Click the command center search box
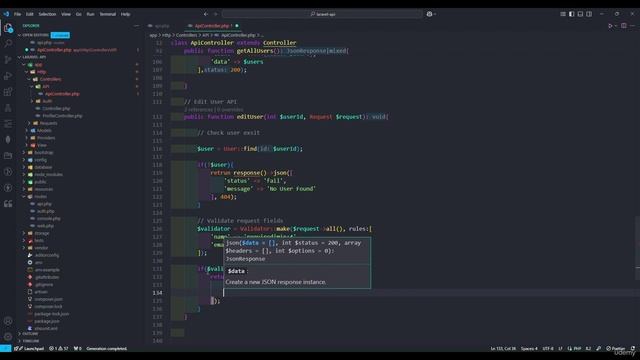Image resolution: width=640 pixels, height=360 pixels. (322, 14)
